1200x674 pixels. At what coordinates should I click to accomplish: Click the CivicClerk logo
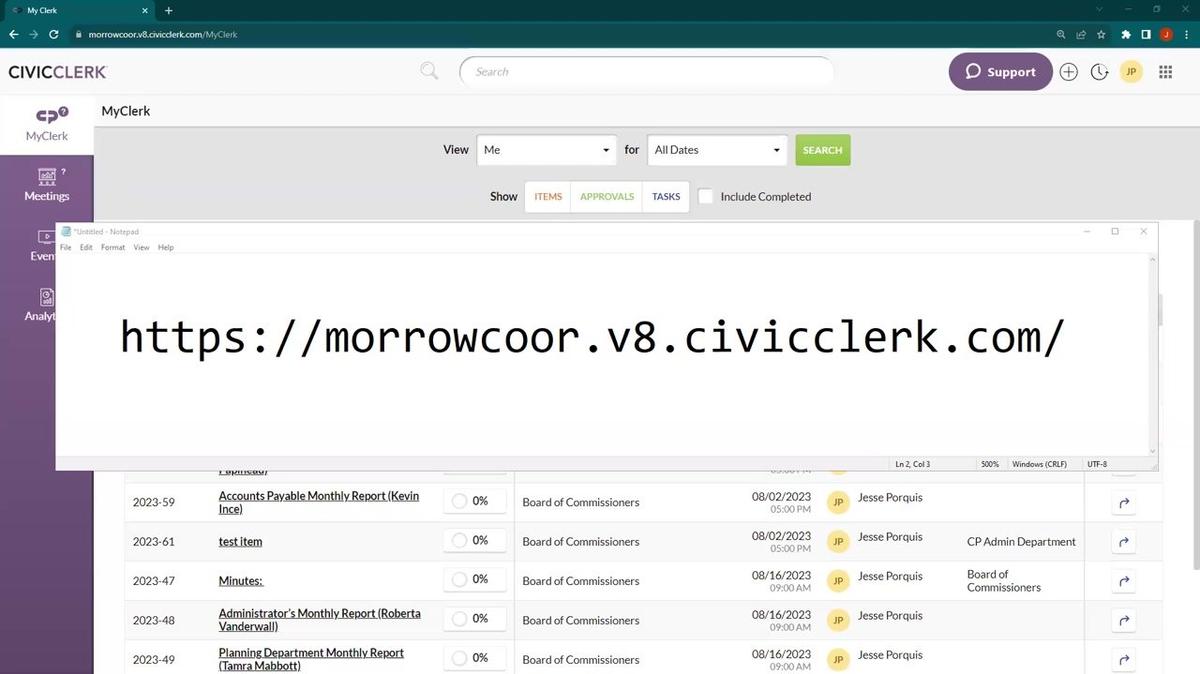[57, 72]
